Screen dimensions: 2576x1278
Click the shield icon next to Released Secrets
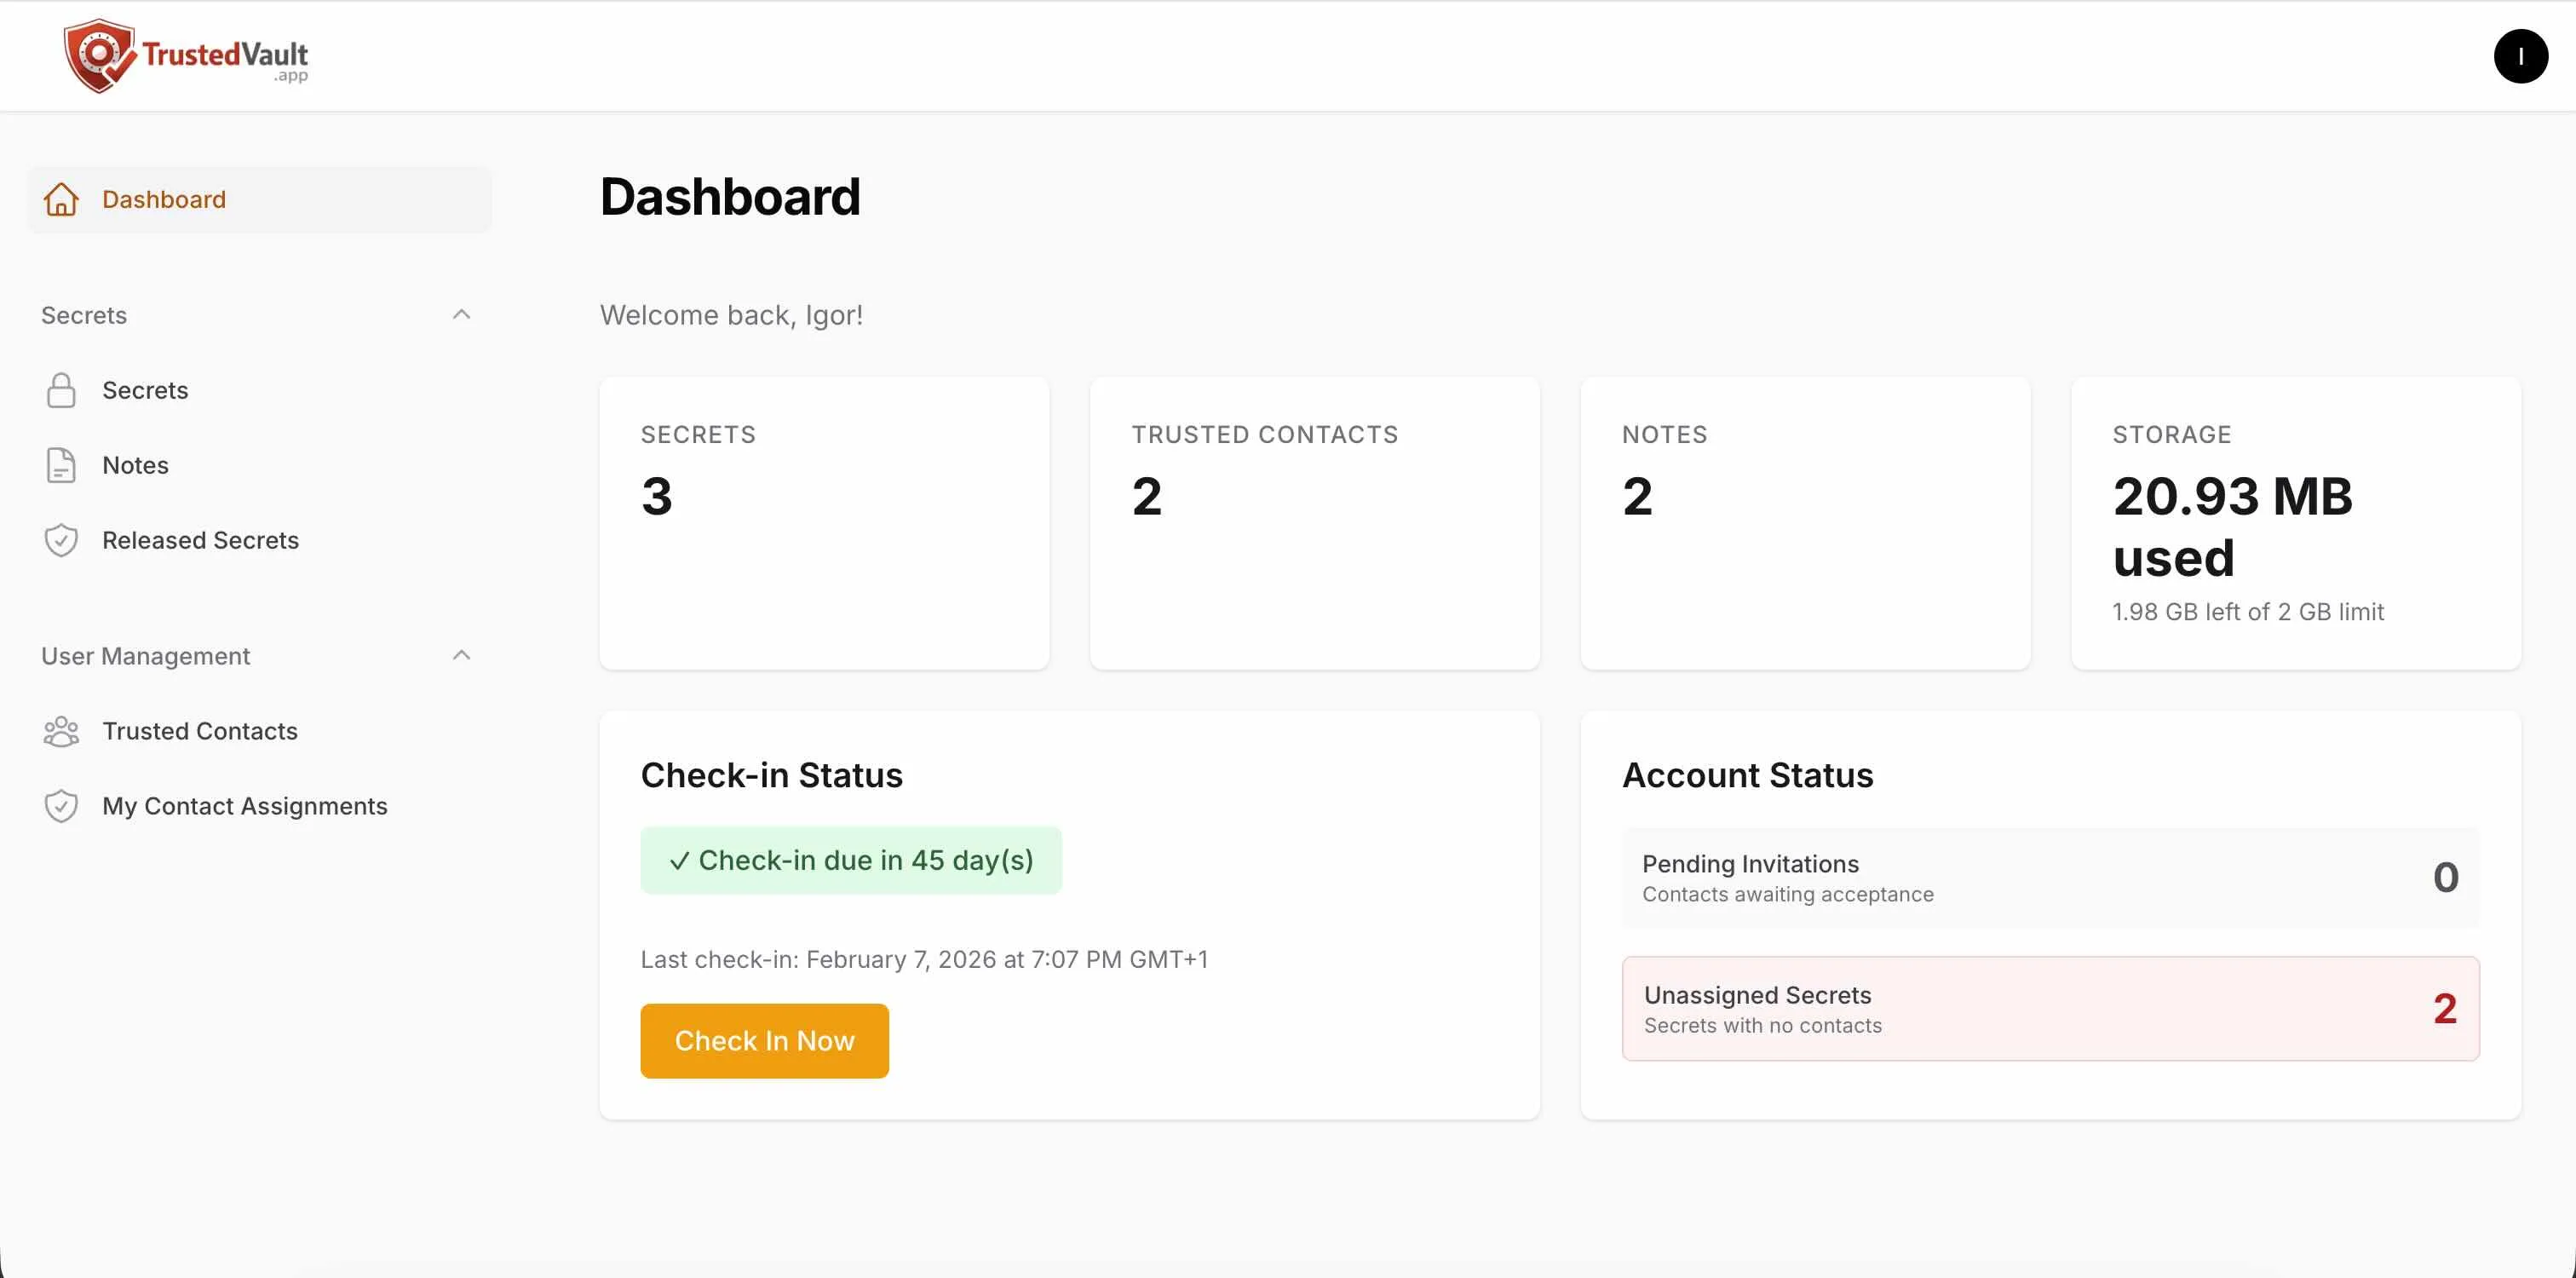tap(61, 540)
